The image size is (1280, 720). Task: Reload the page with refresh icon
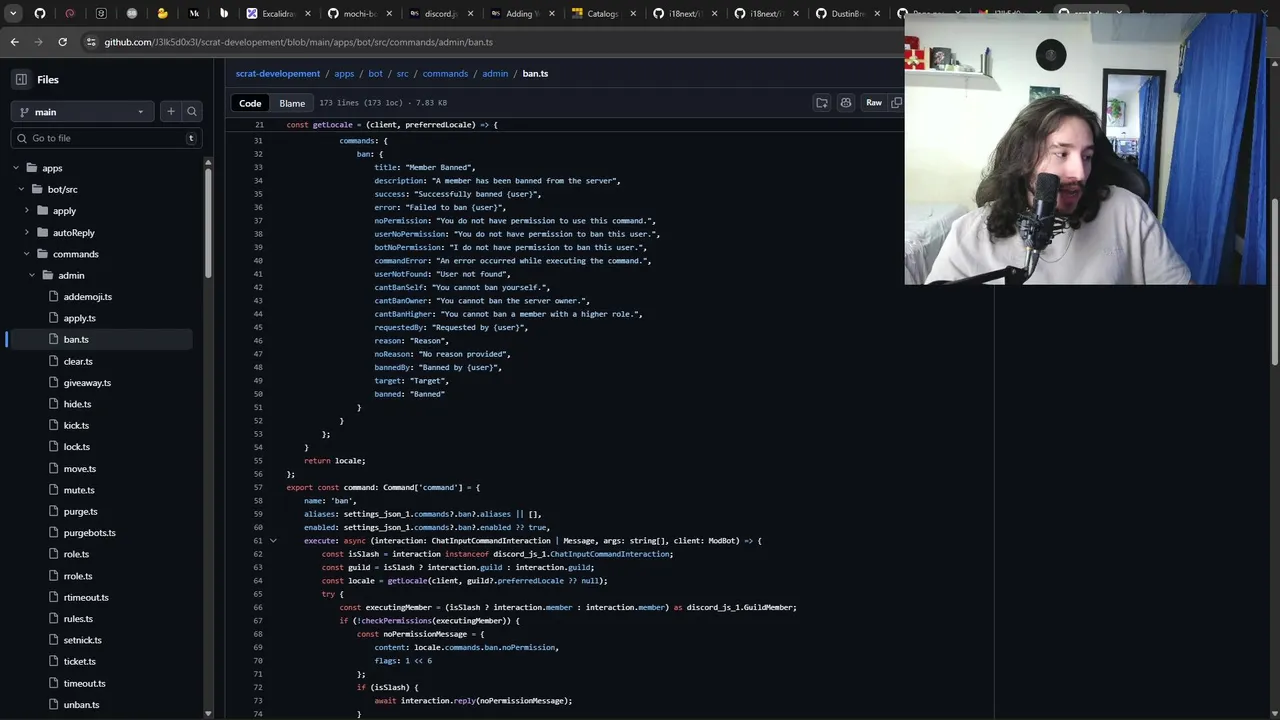click(x=62, y=42)
